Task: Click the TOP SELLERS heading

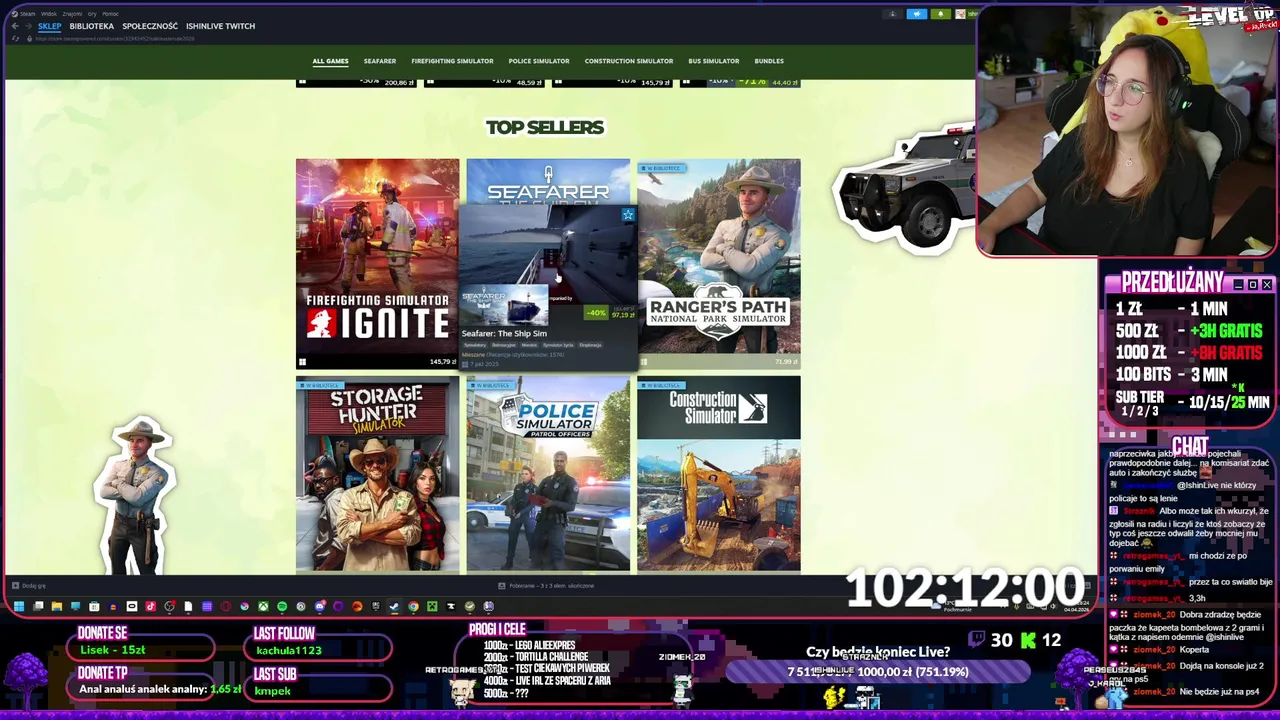Action: [x=545, y=127]
